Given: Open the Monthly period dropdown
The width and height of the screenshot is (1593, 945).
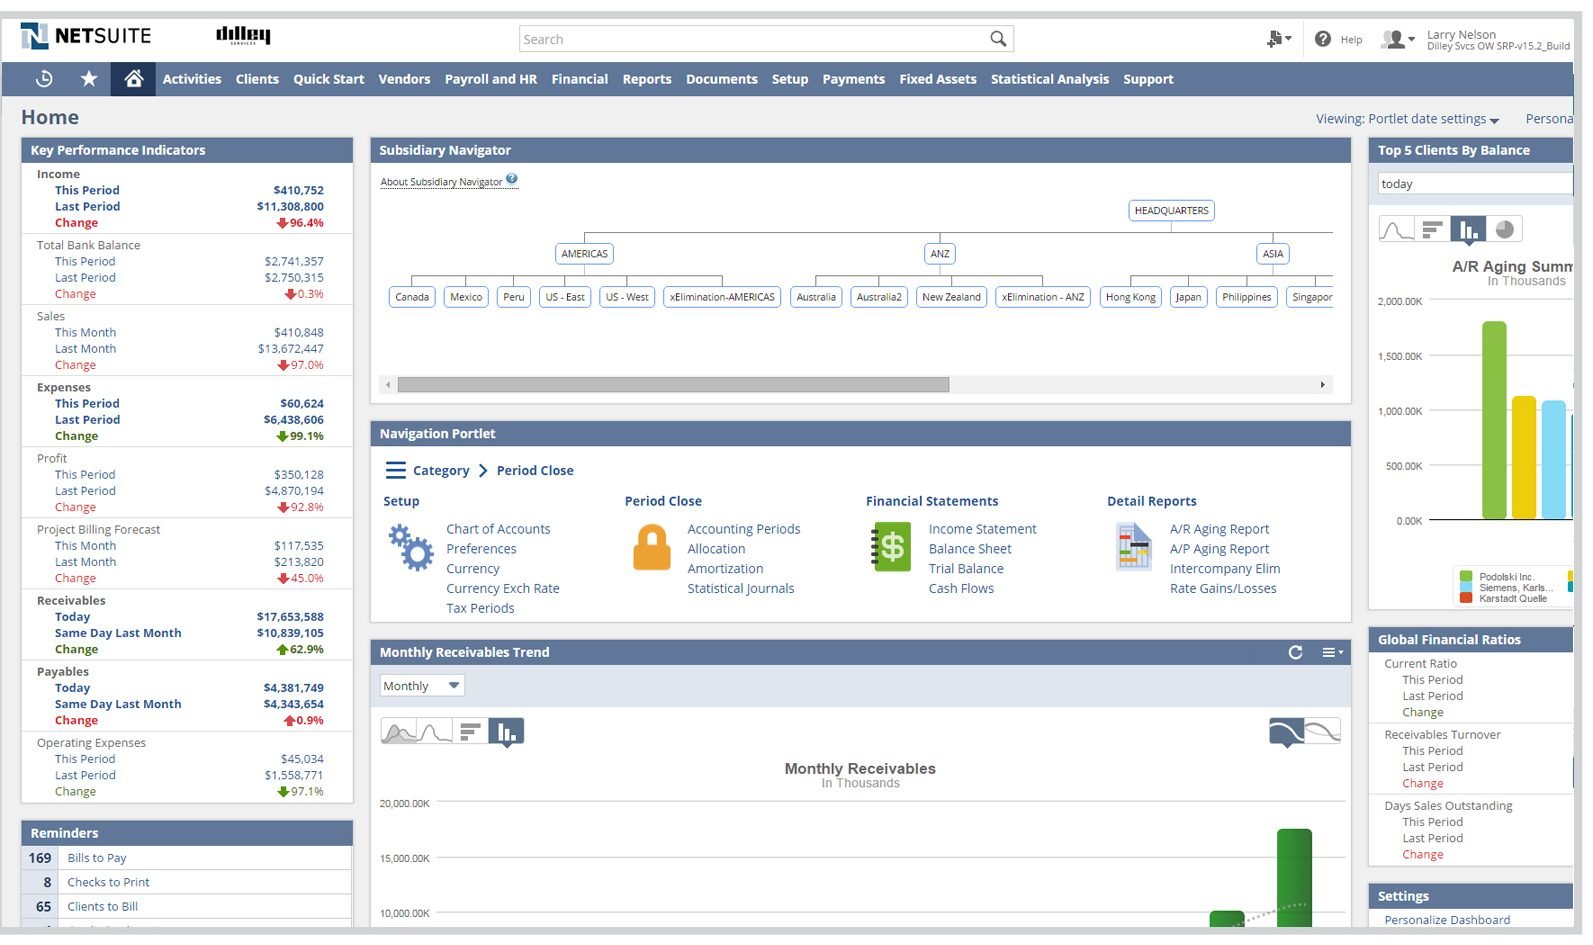Looking at the screenshot, I should [422, 686].
